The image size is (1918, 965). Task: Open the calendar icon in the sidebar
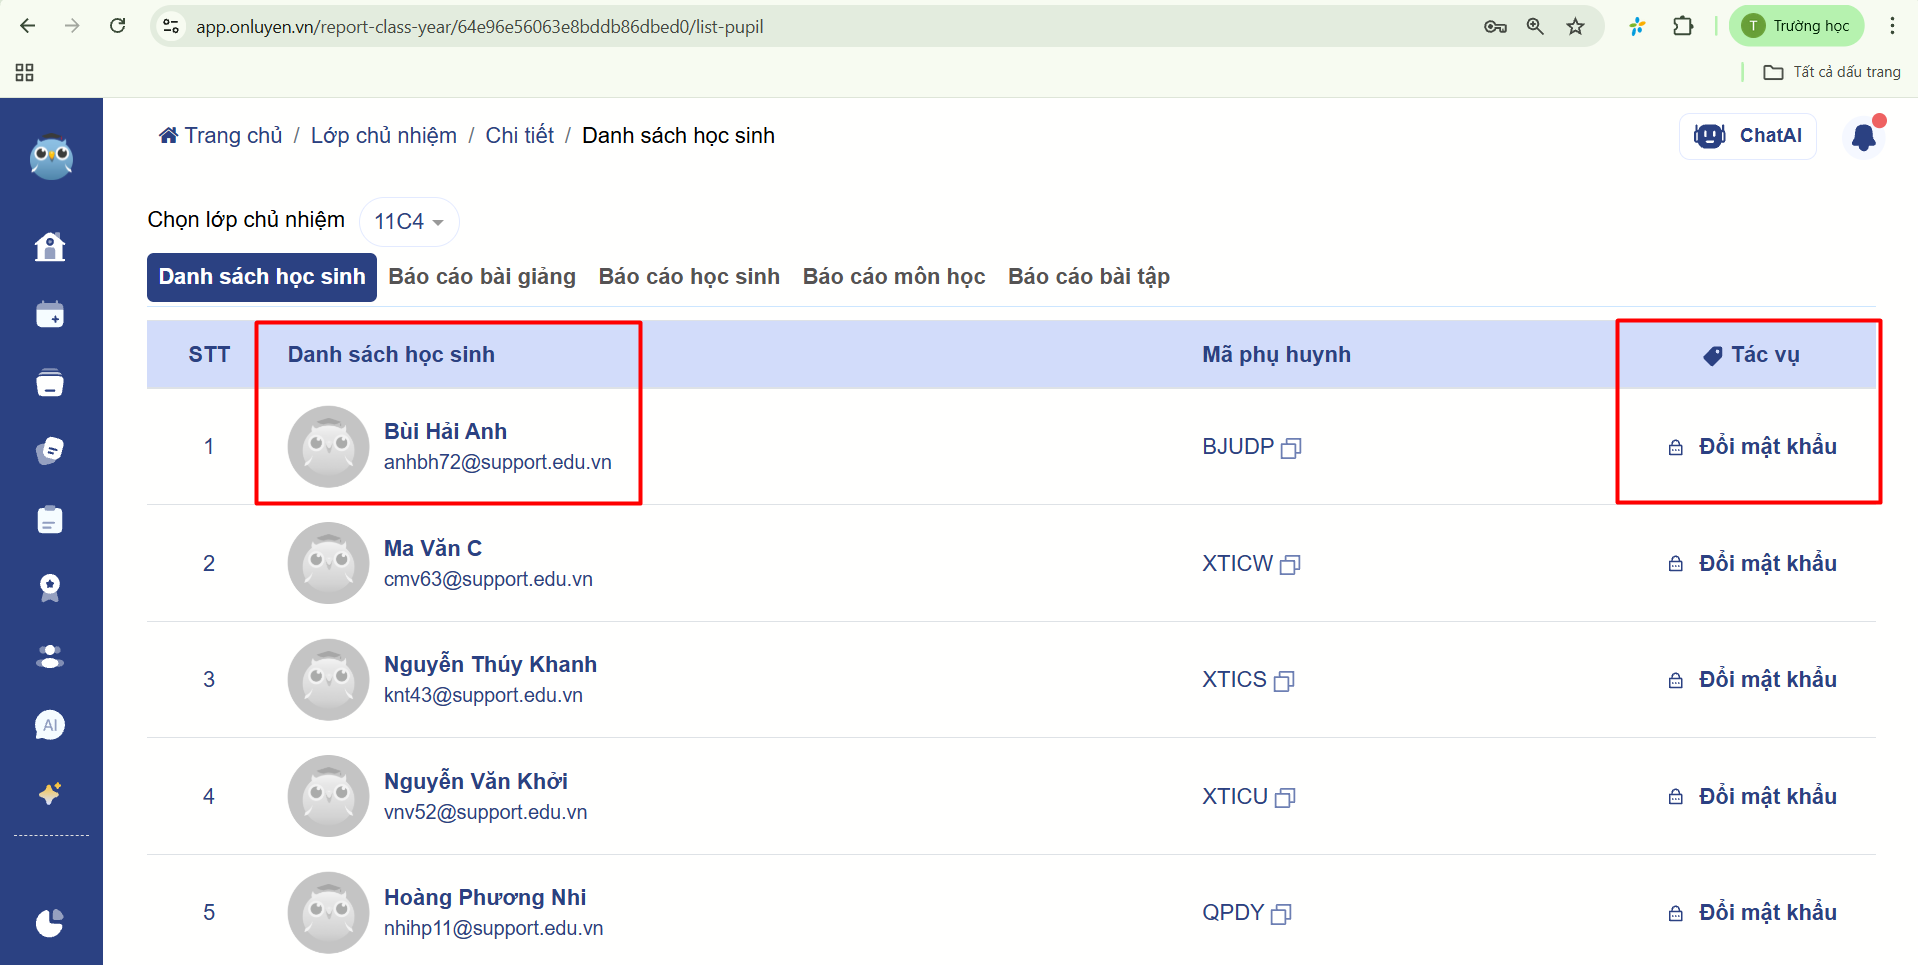tap(50, 315)
